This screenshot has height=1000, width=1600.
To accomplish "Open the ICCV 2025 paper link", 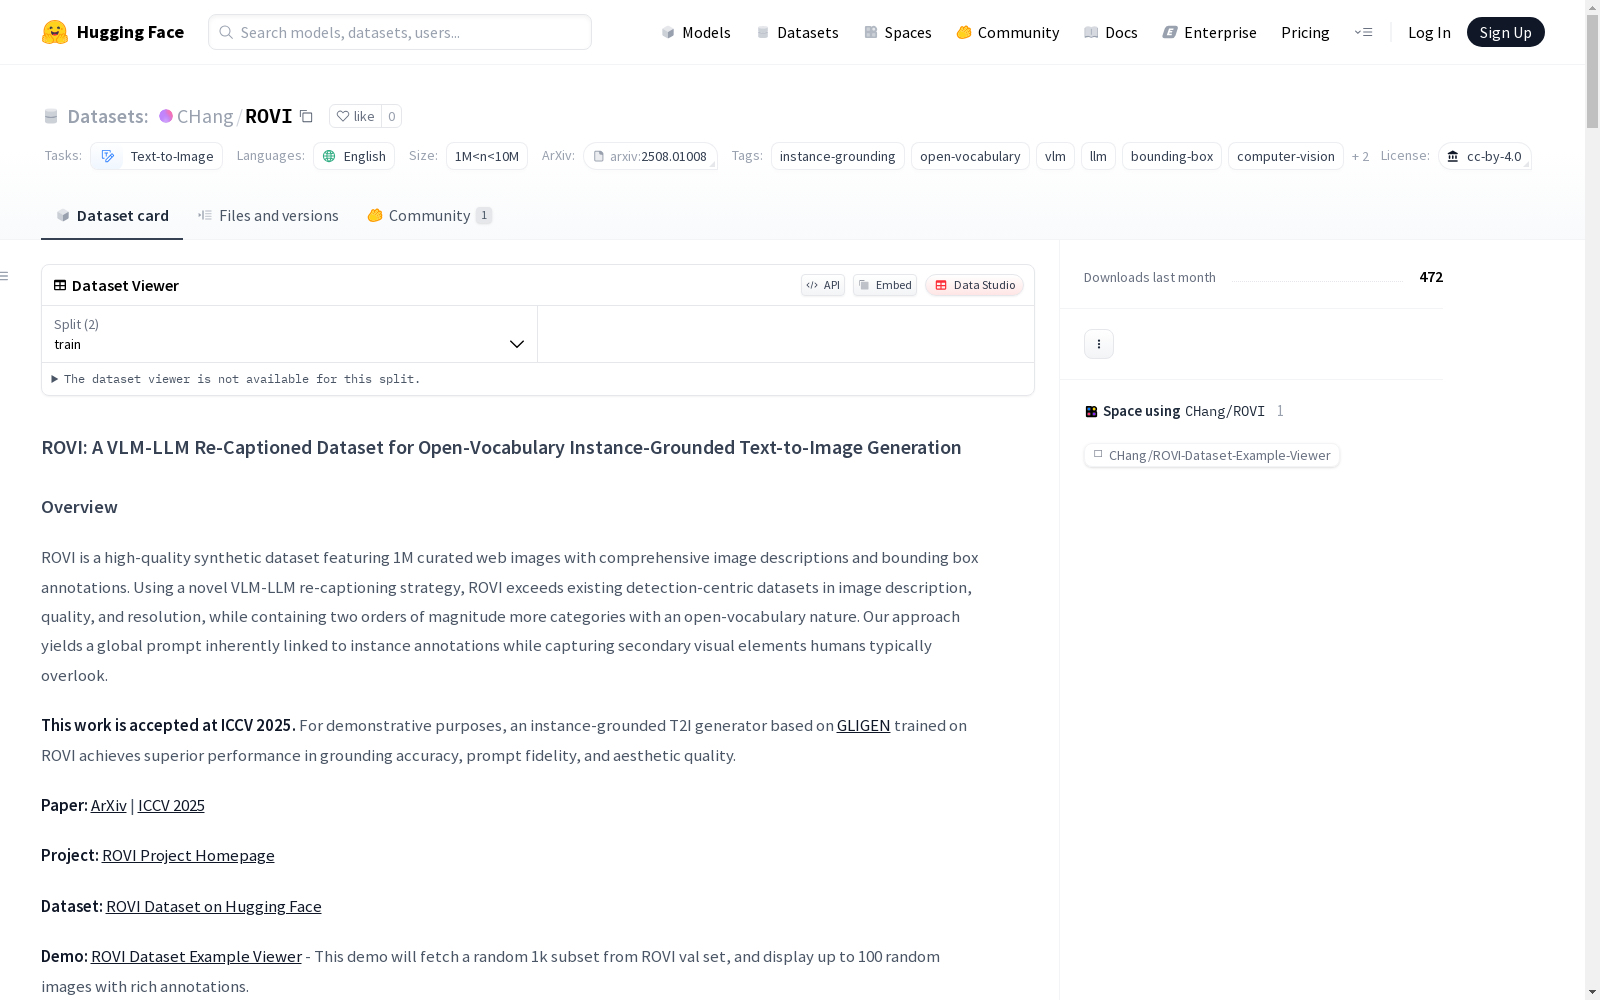I will click(x=171, y=806).
